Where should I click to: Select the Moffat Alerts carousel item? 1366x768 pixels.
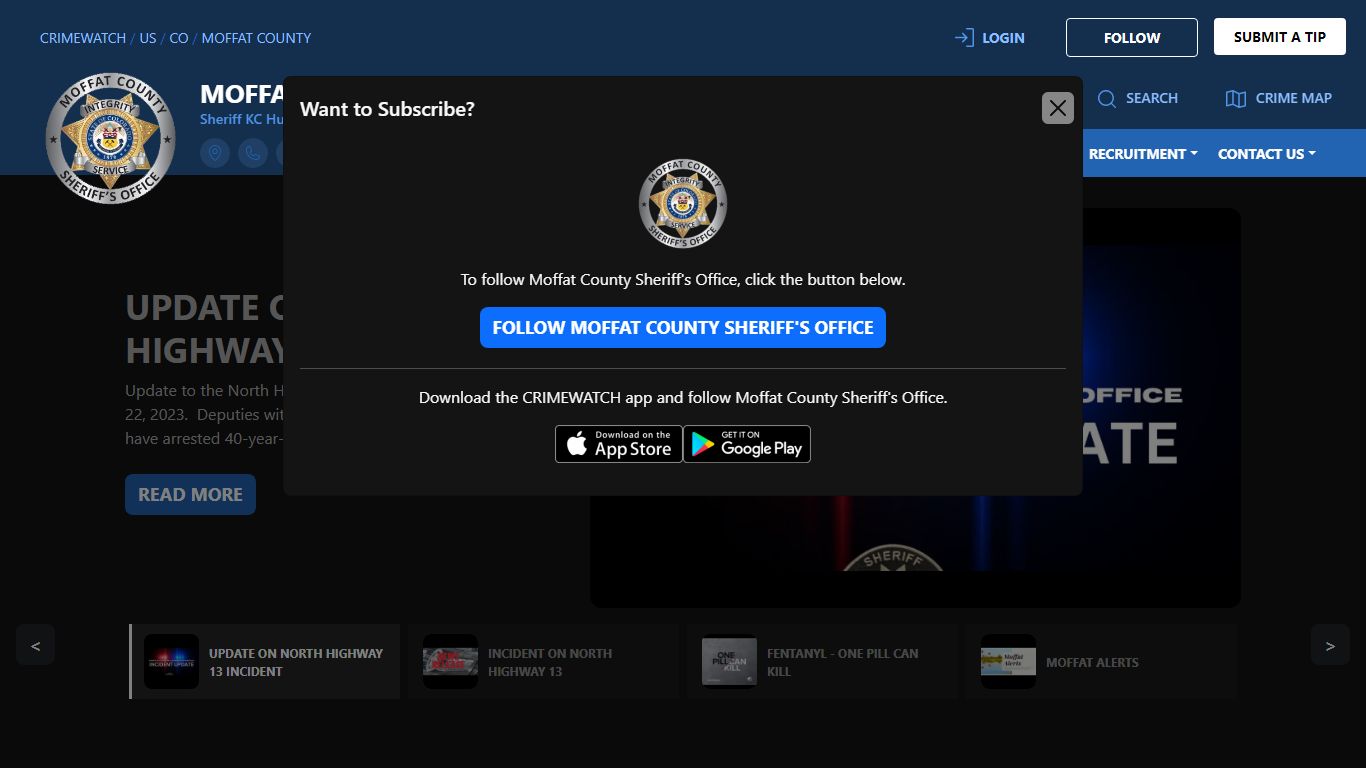(1101, 662)
